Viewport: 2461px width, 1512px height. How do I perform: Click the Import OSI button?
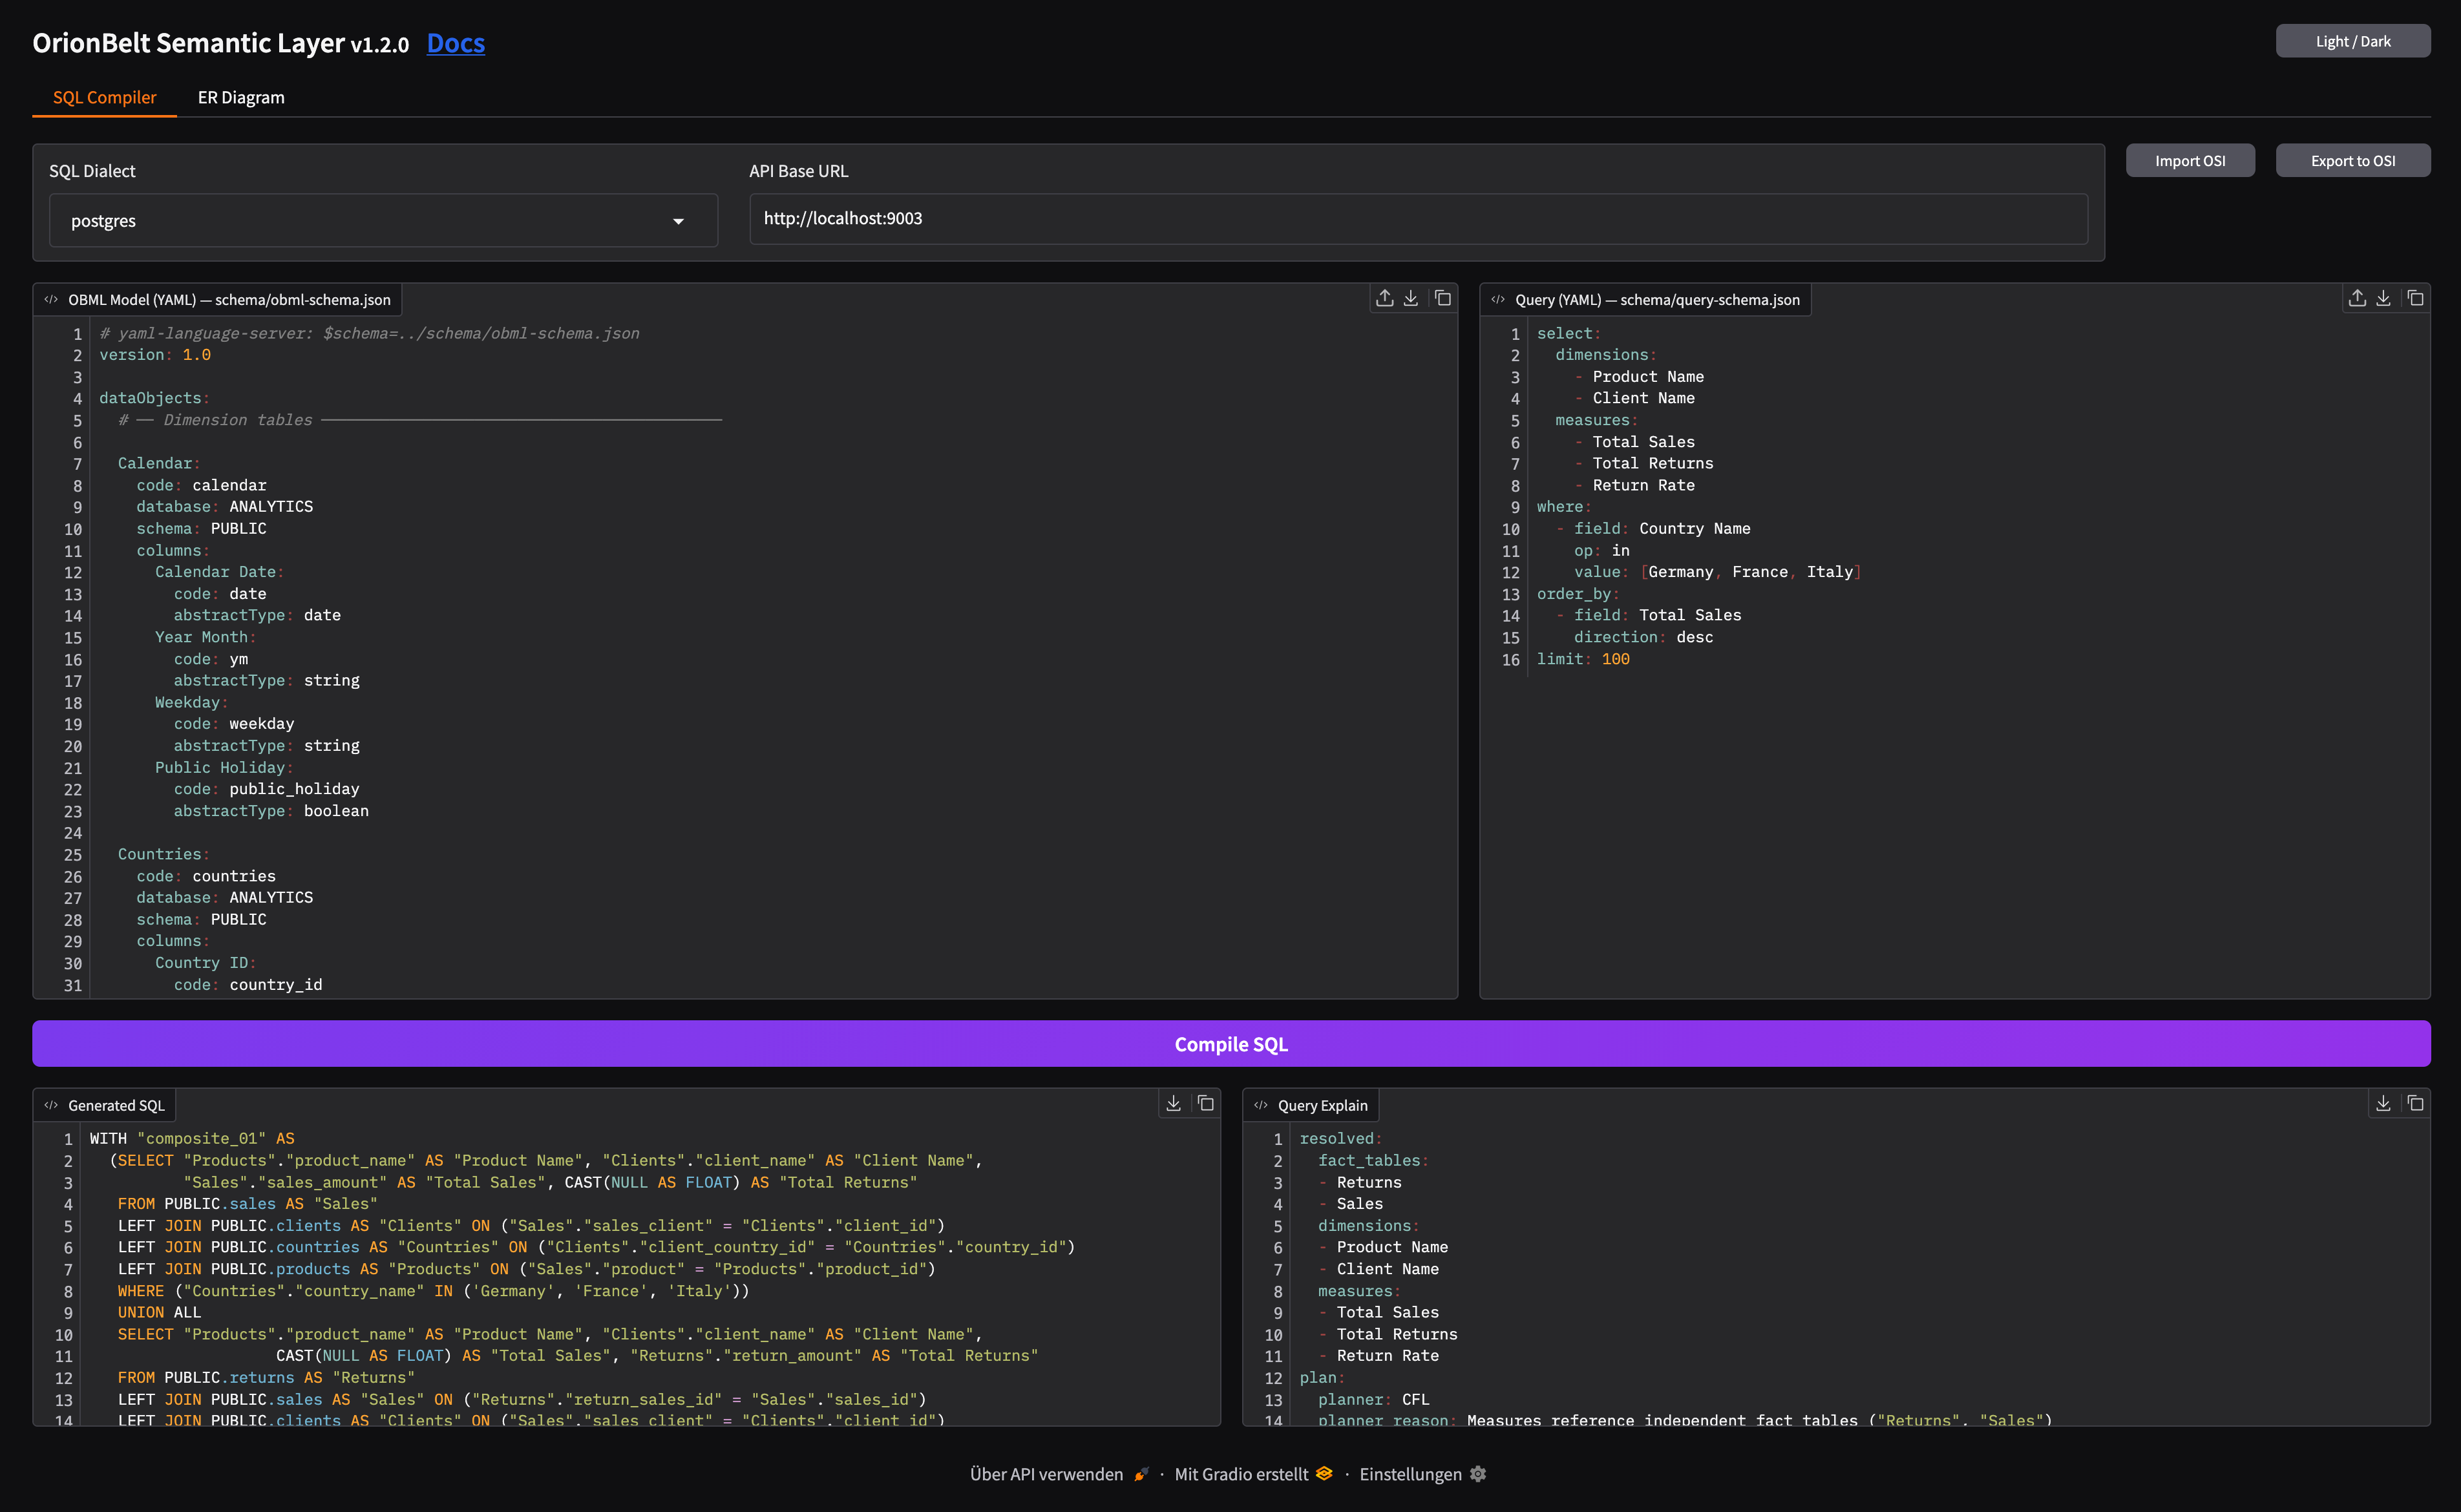pos(2190,160)
